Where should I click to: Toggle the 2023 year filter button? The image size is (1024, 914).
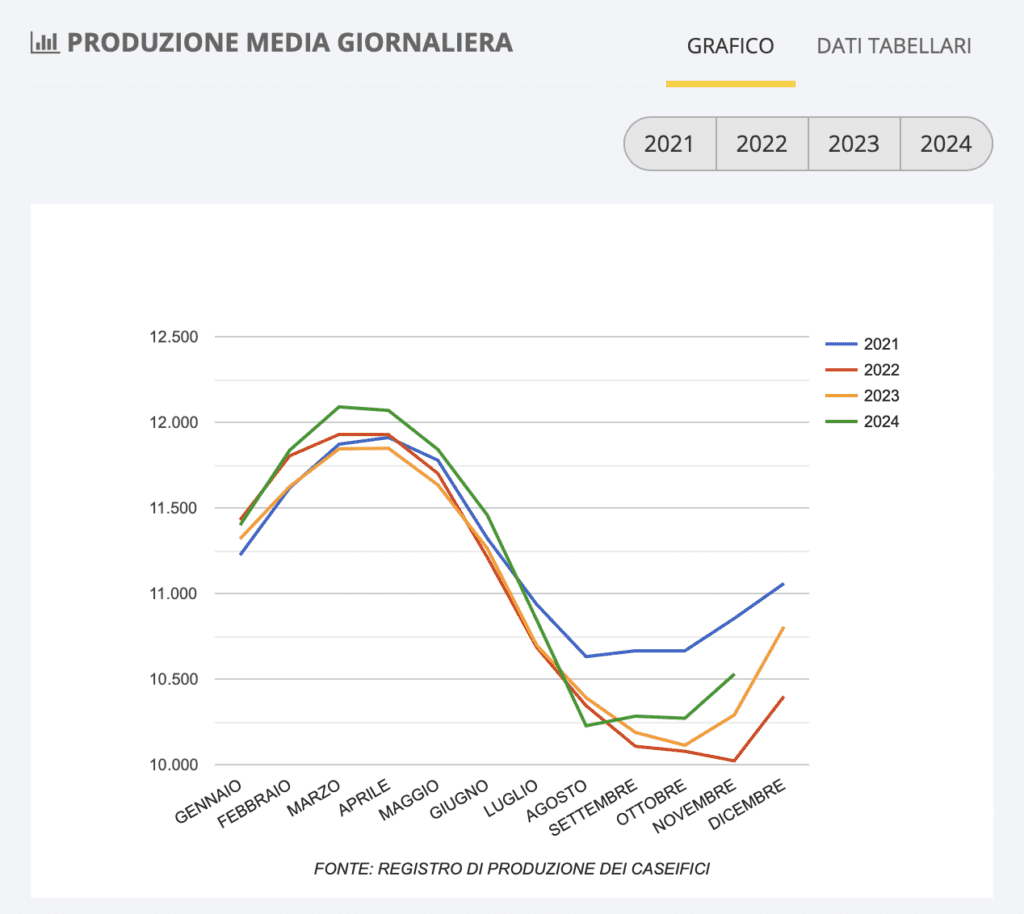click(853, 144)
